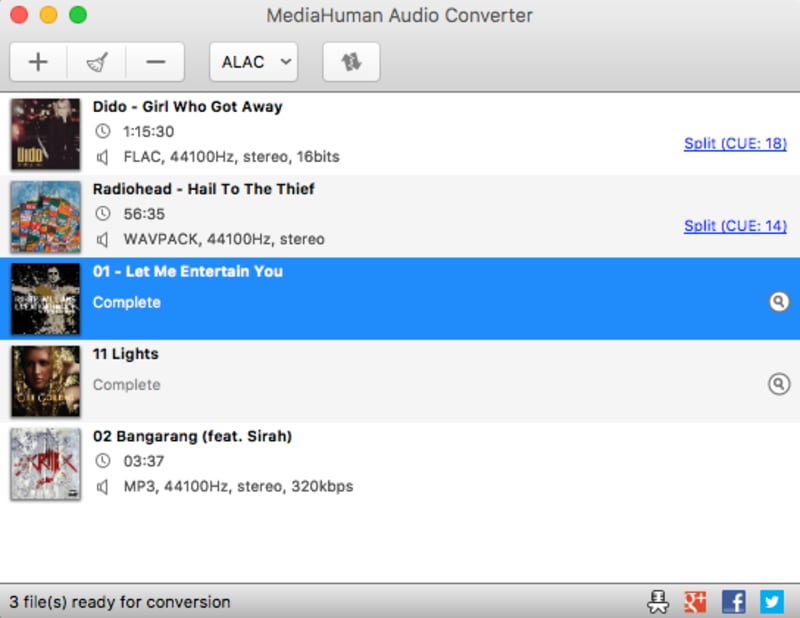Open MediaHuman mascot icon in status bar
The width and height of the screenshot is (800, 618).
coord(657,601)
